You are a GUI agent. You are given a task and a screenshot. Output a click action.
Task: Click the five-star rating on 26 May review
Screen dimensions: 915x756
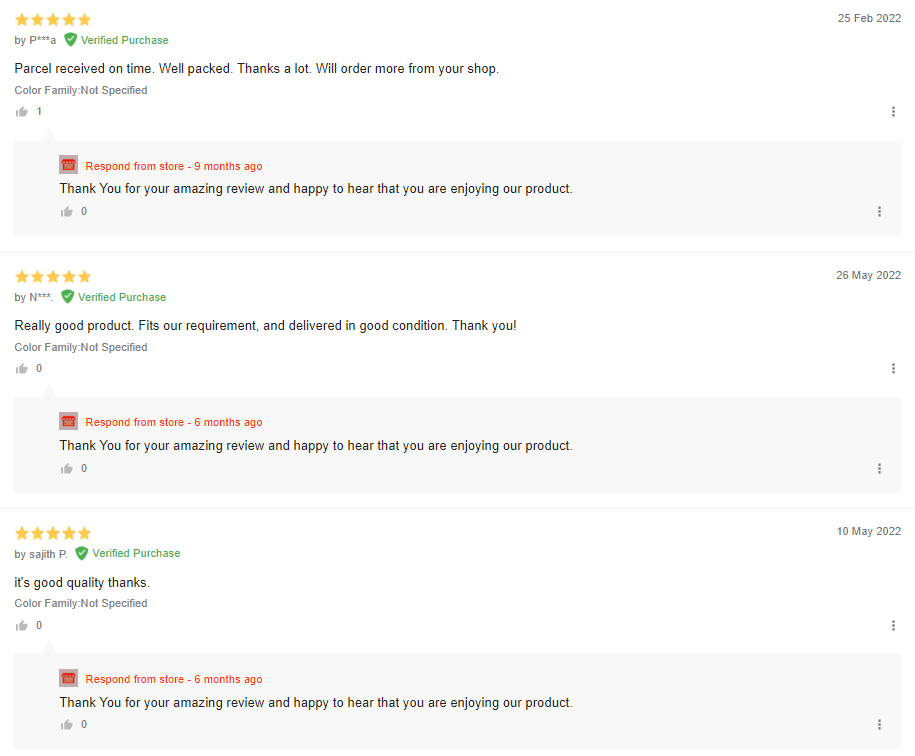[x=53, y=276]
